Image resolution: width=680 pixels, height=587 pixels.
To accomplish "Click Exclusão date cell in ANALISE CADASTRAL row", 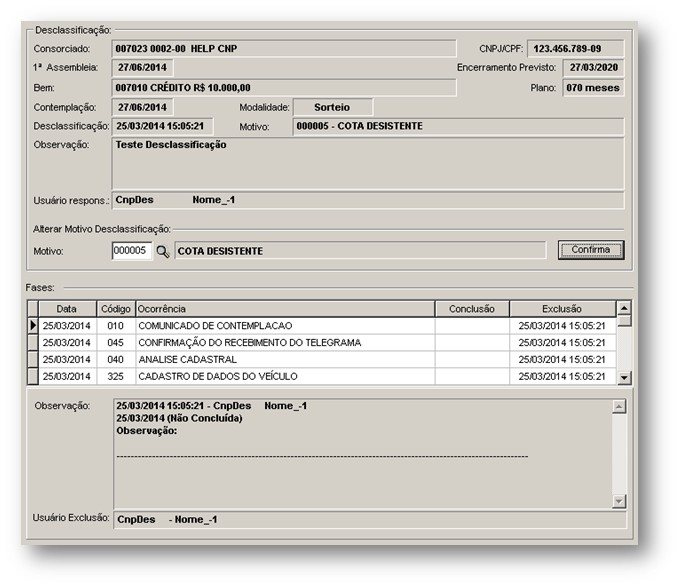I will point(562,359).
